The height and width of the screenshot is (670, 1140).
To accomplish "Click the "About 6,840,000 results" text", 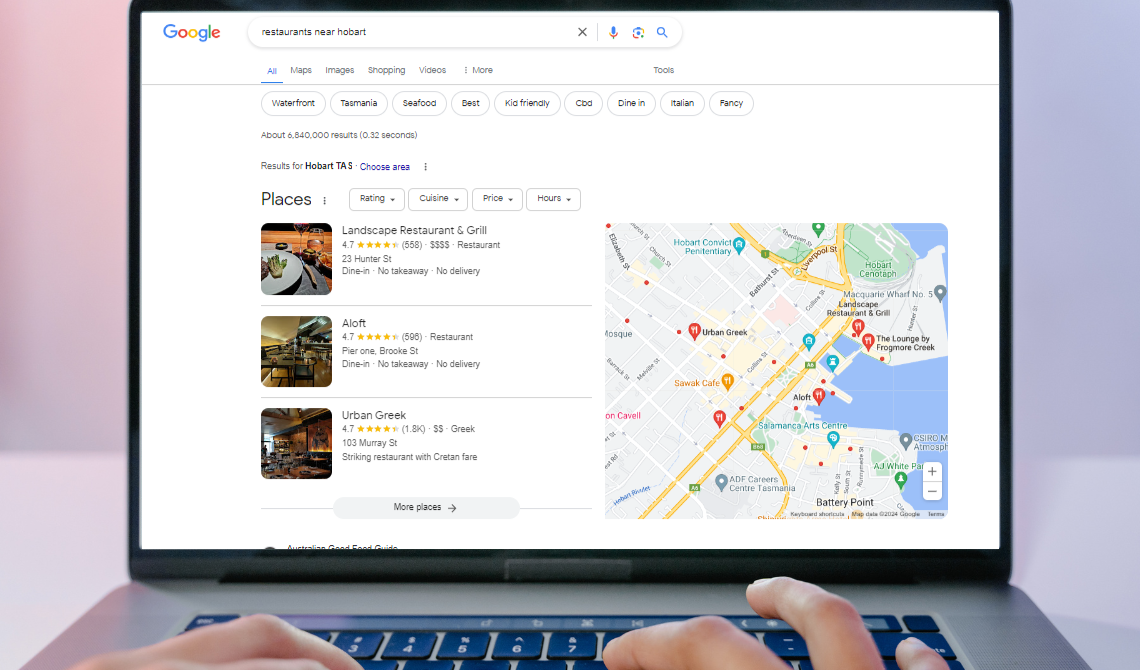I will (339, 135).
